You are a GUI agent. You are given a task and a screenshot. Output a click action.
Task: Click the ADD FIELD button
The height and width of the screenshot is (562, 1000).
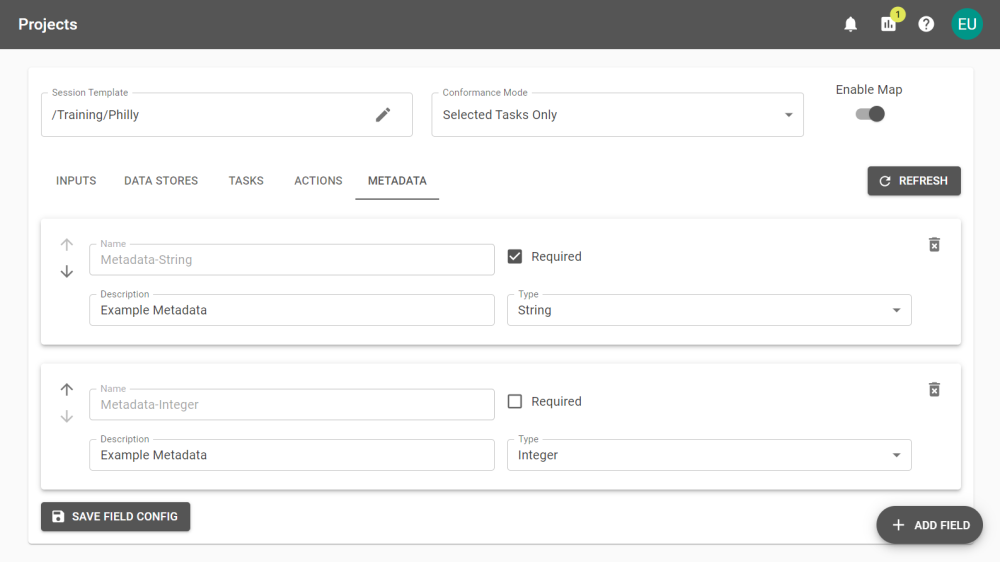point(930,525)
